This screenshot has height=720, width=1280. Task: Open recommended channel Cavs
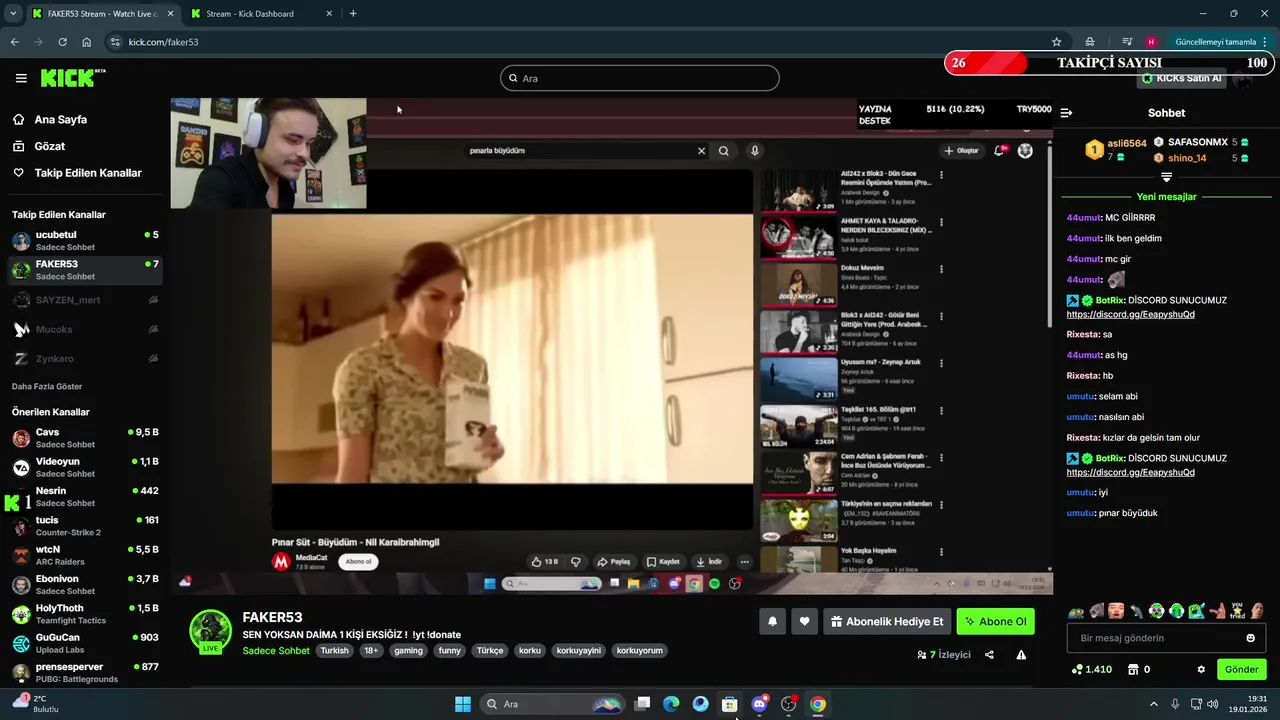[85, 438]
